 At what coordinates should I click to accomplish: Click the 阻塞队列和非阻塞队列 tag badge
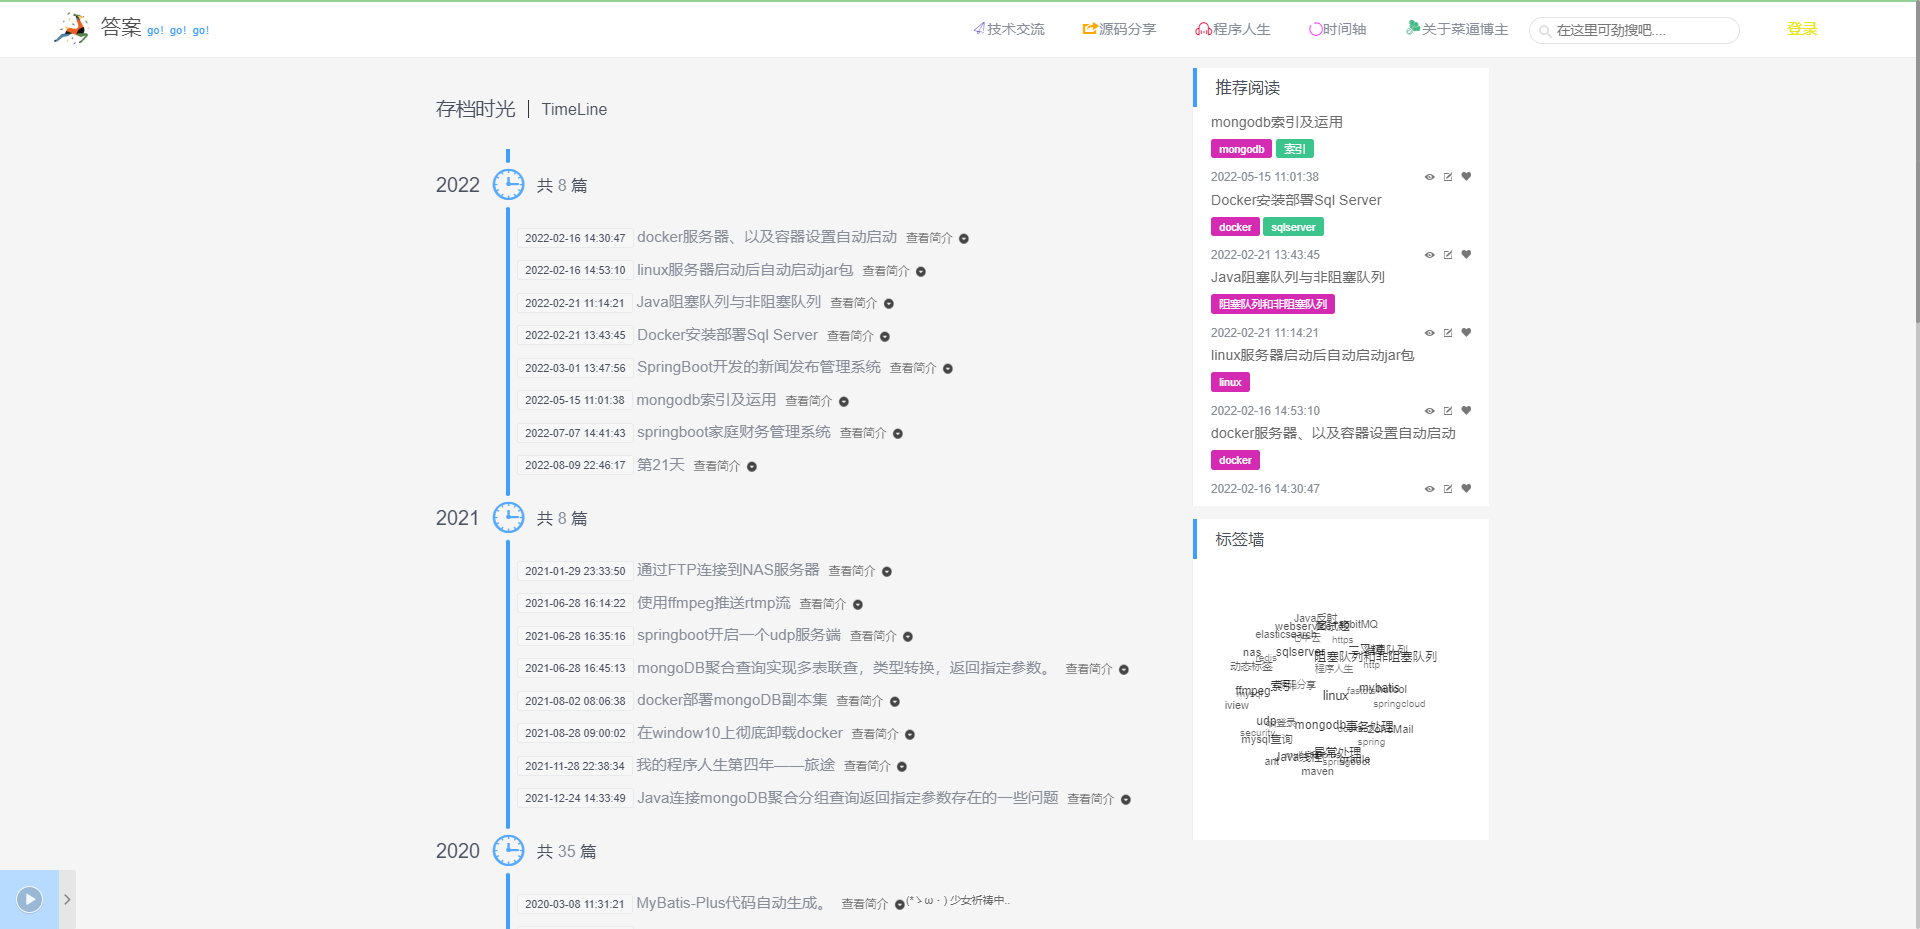pyautogui.click(x=1273, y=304)
